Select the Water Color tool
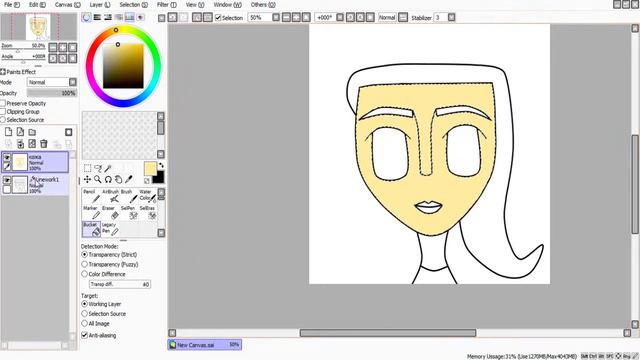Image resolution: width=640 pixels, height=360 pixels. [147, 196]
